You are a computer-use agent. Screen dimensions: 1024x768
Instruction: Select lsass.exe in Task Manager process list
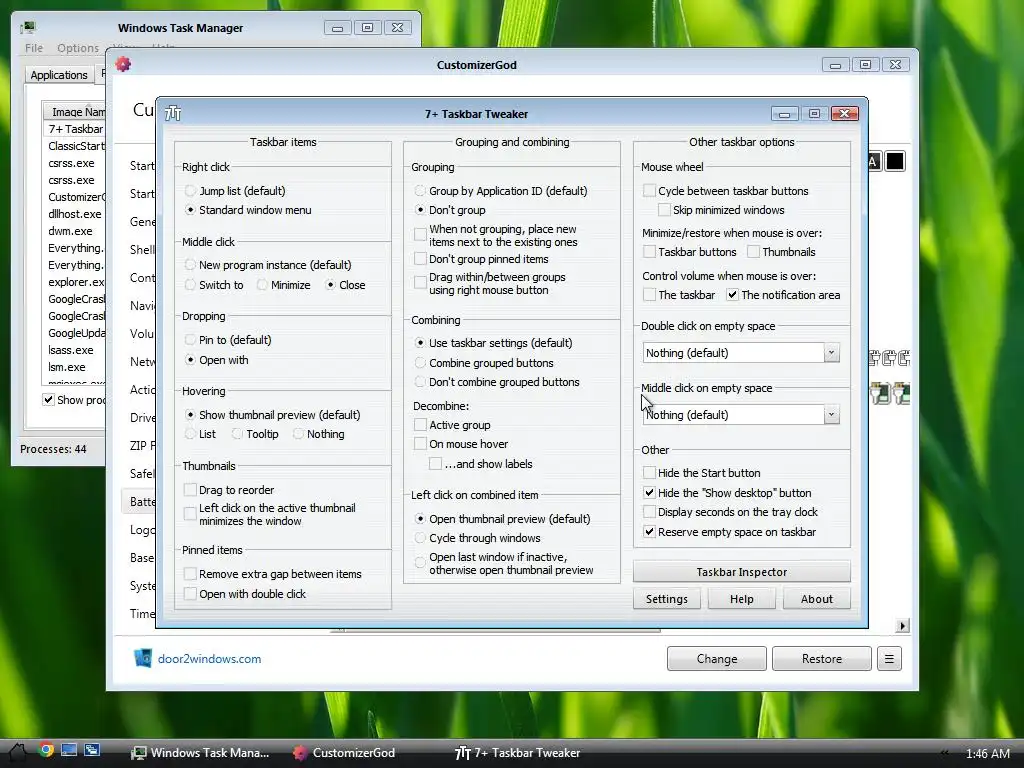click(69, 349)
